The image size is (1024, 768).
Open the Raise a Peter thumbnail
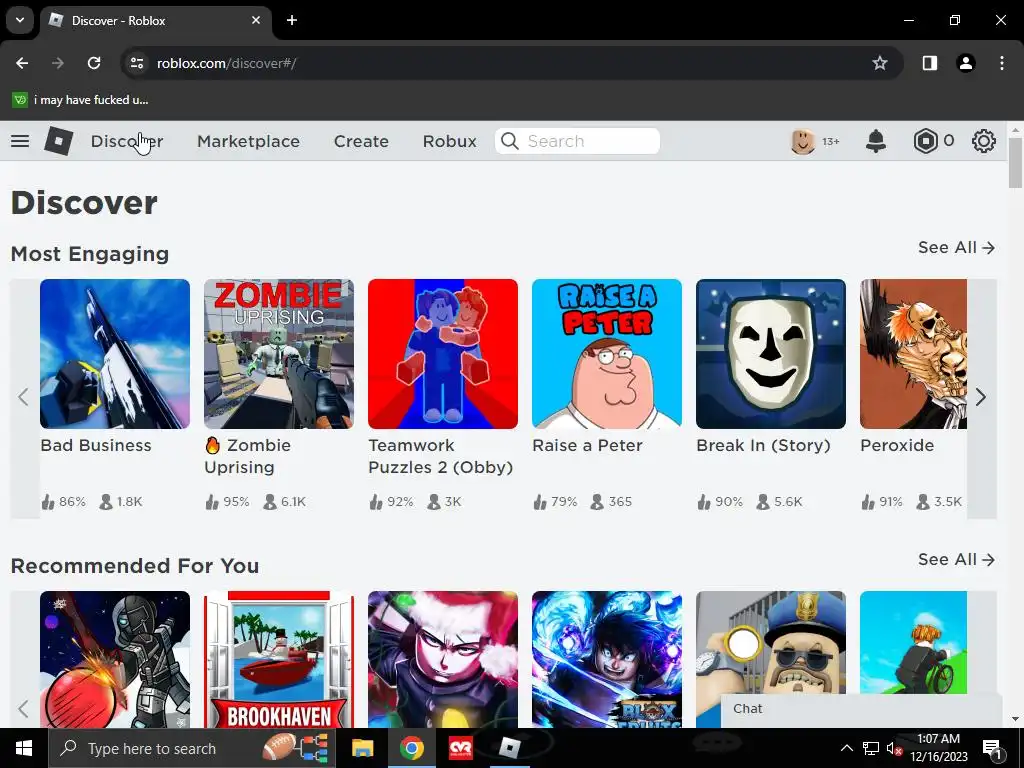click(x=607, y=354)
